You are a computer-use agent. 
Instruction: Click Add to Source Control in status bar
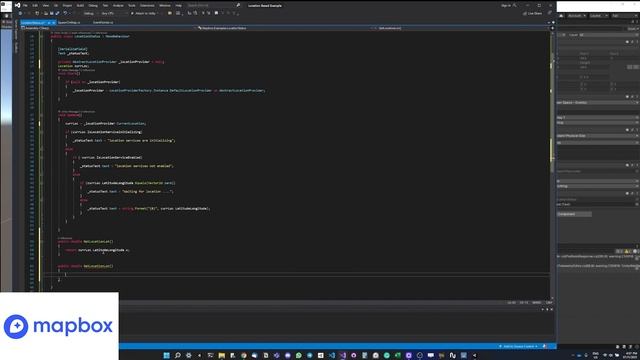click(518, 347)
